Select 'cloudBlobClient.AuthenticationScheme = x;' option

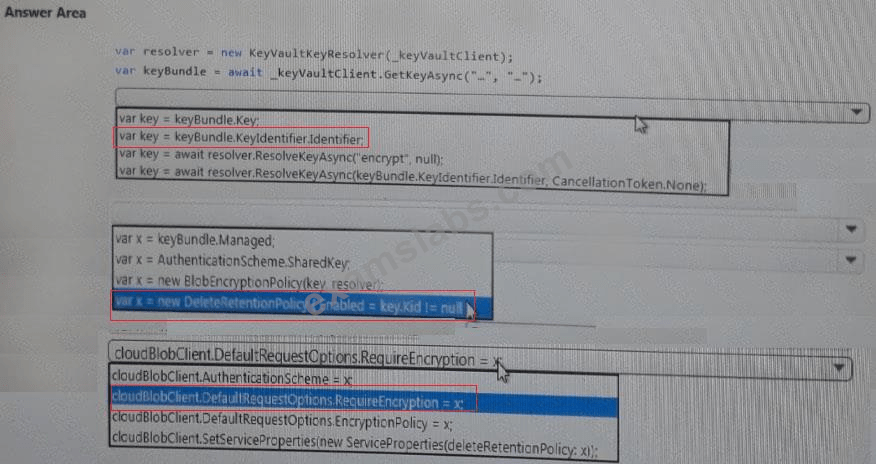click(x=232, y=380)
